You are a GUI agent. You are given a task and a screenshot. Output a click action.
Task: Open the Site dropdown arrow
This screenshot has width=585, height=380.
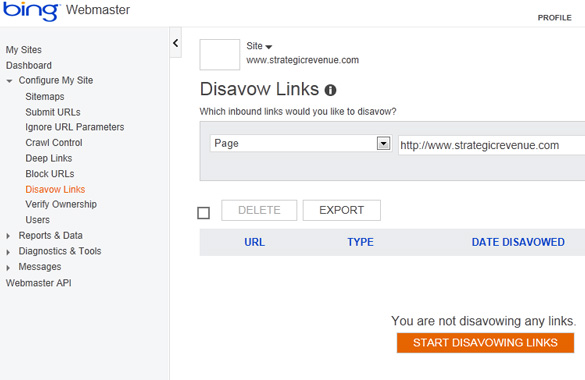click(269, 47)
